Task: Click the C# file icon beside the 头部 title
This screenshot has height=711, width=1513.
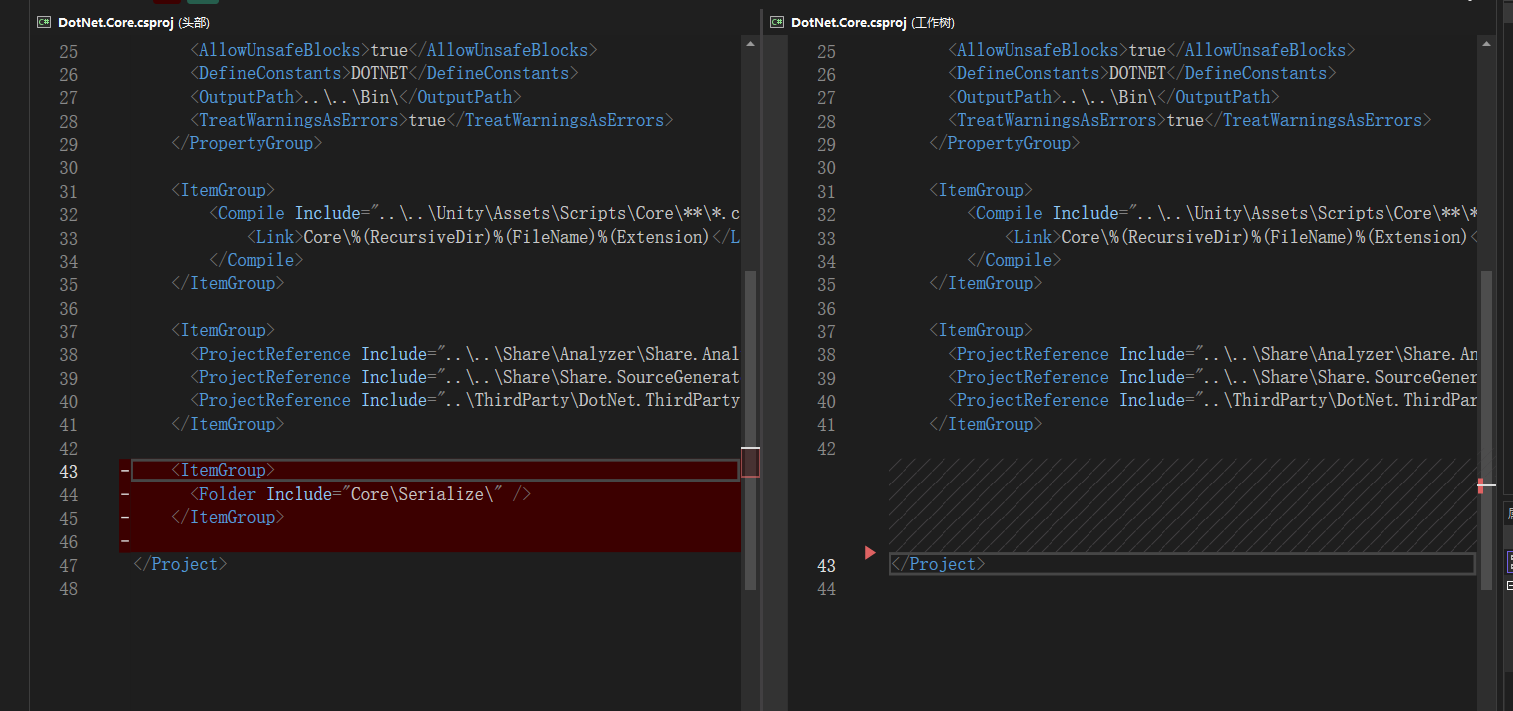Action: (x=43, y=21)
